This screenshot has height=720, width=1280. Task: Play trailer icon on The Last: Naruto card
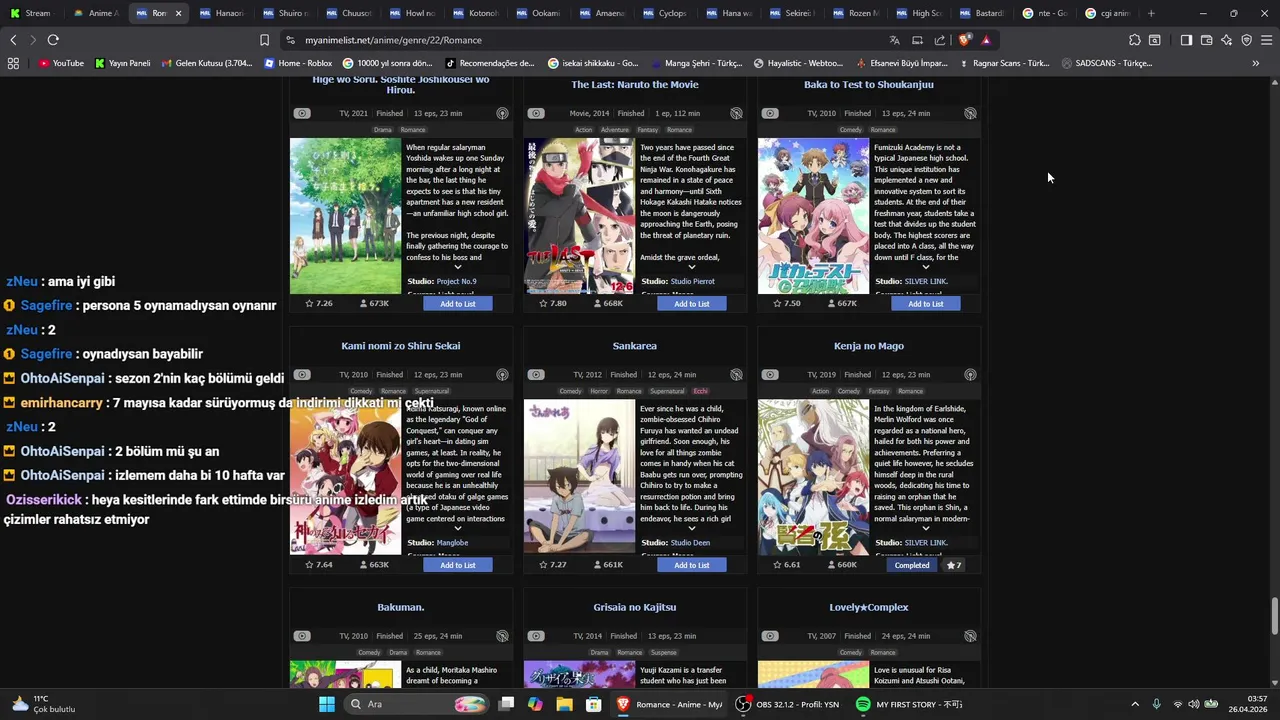pos(536,113)
